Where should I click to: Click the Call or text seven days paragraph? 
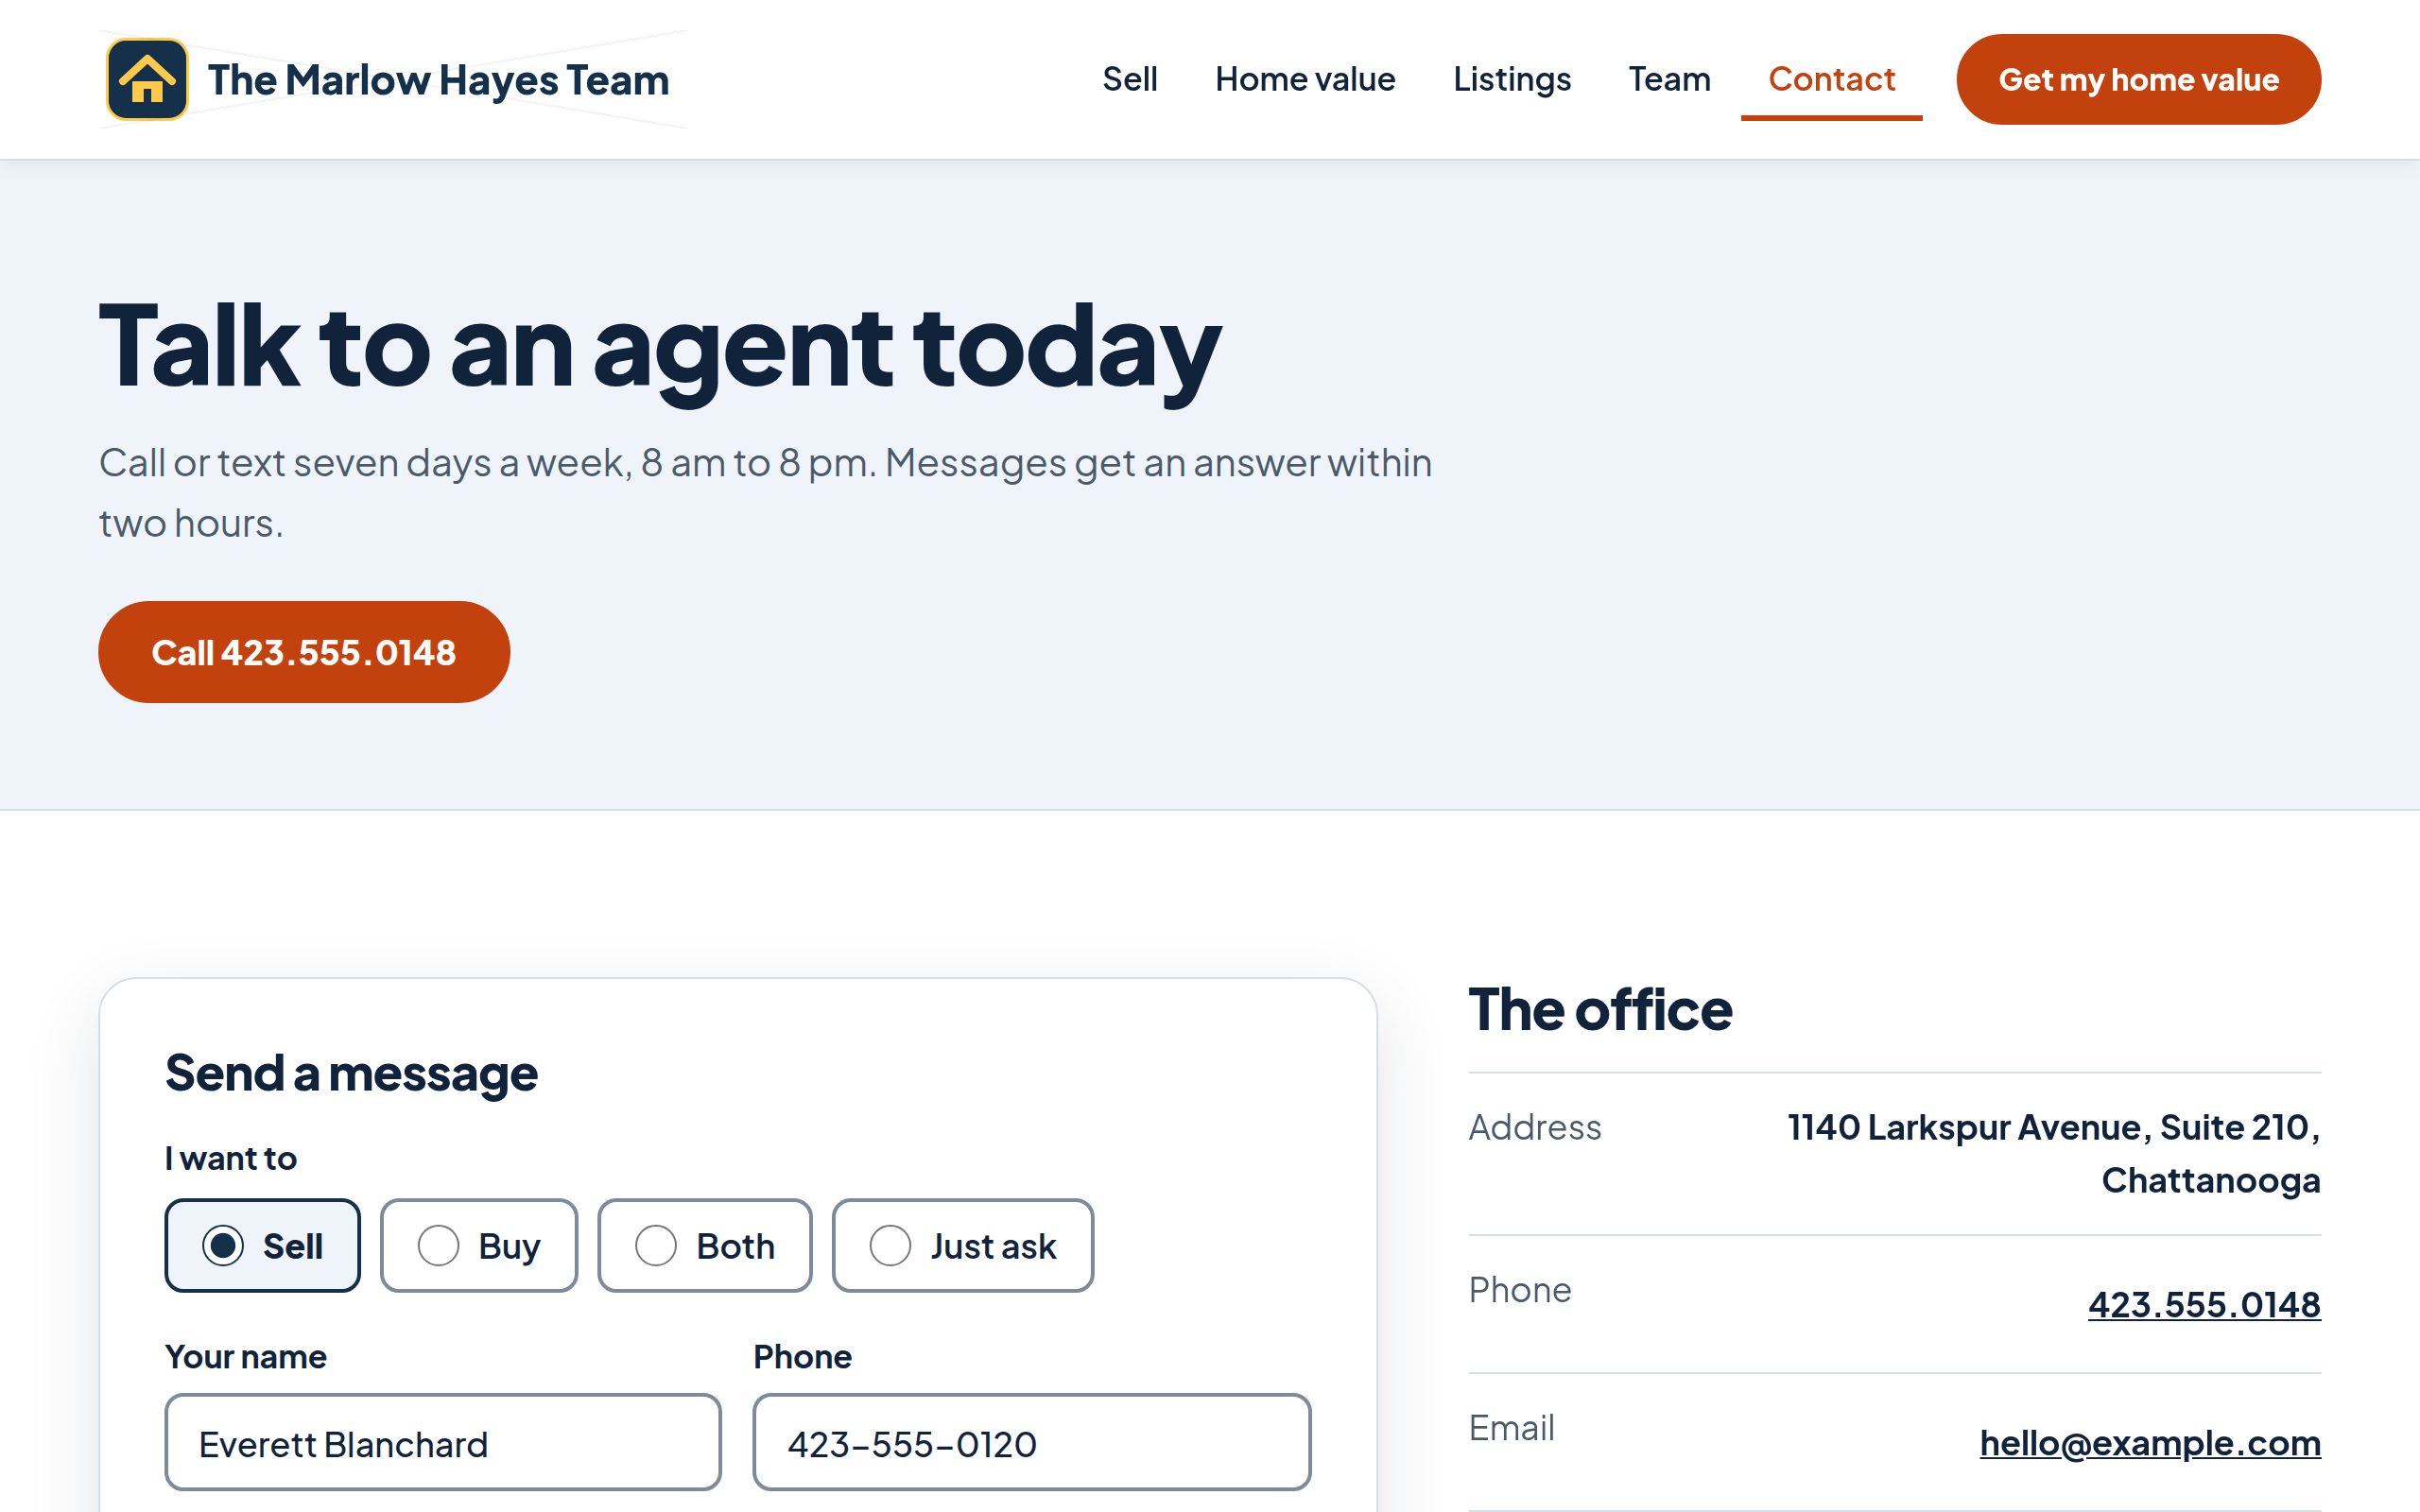pyautogui.click(x=765, y=492)
